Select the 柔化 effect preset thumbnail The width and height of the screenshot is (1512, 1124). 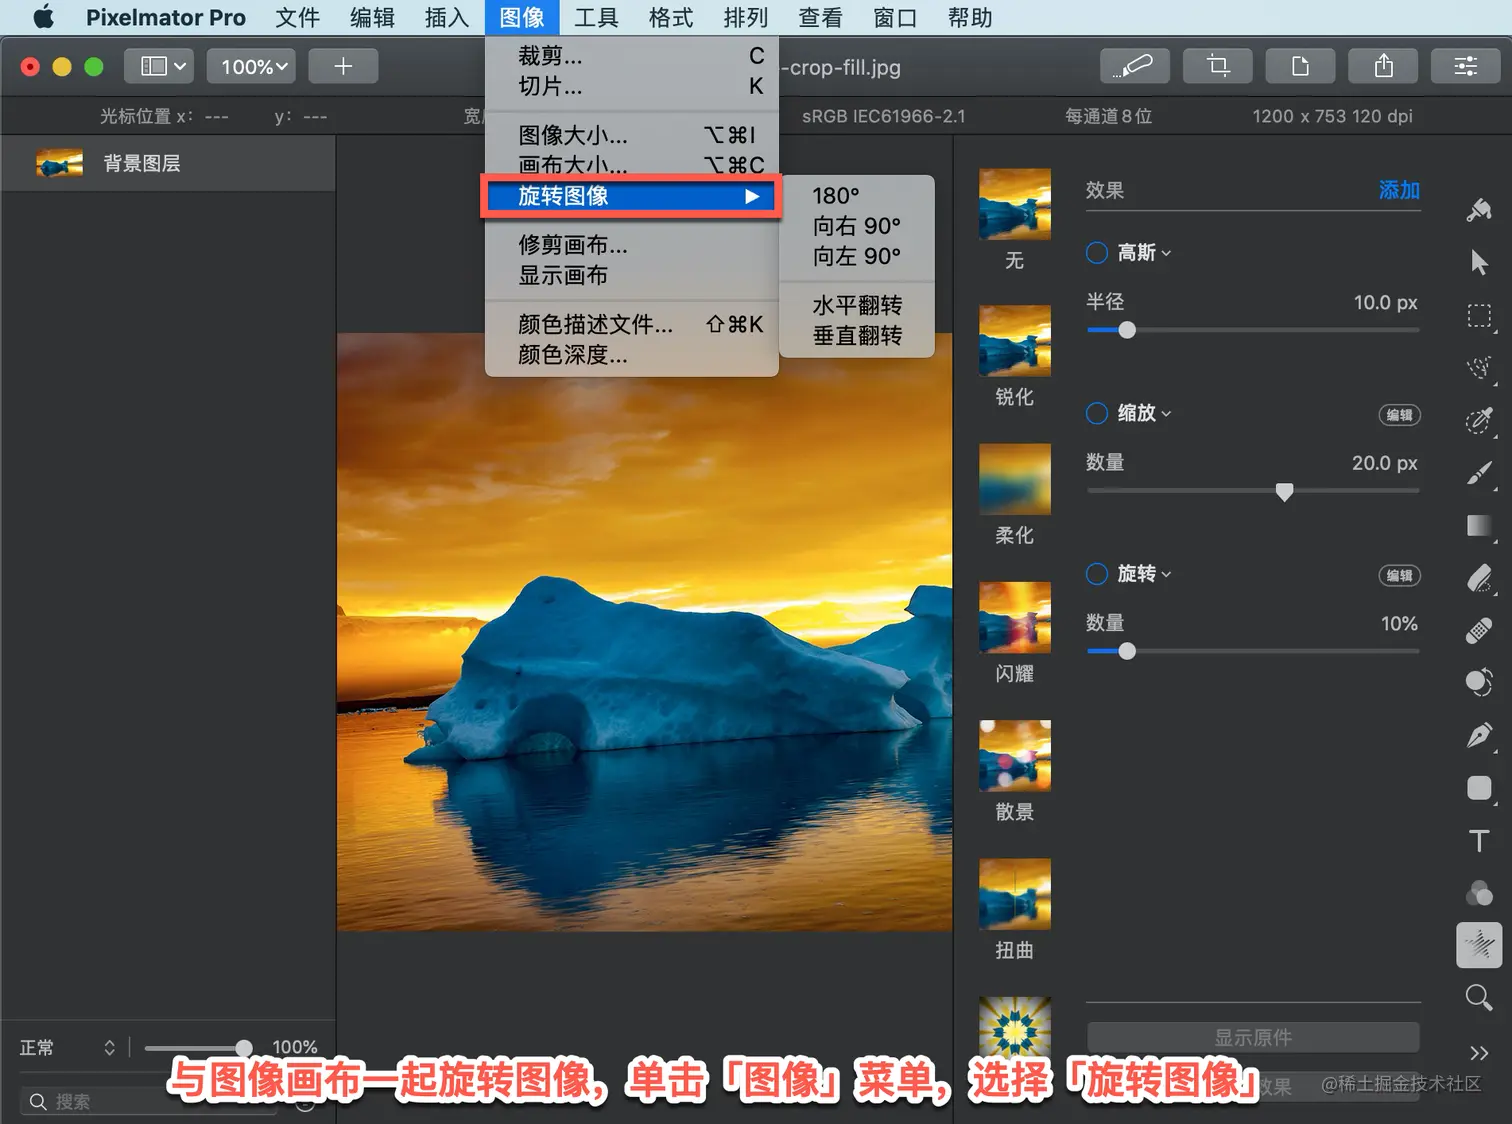tap(1015, 479)
